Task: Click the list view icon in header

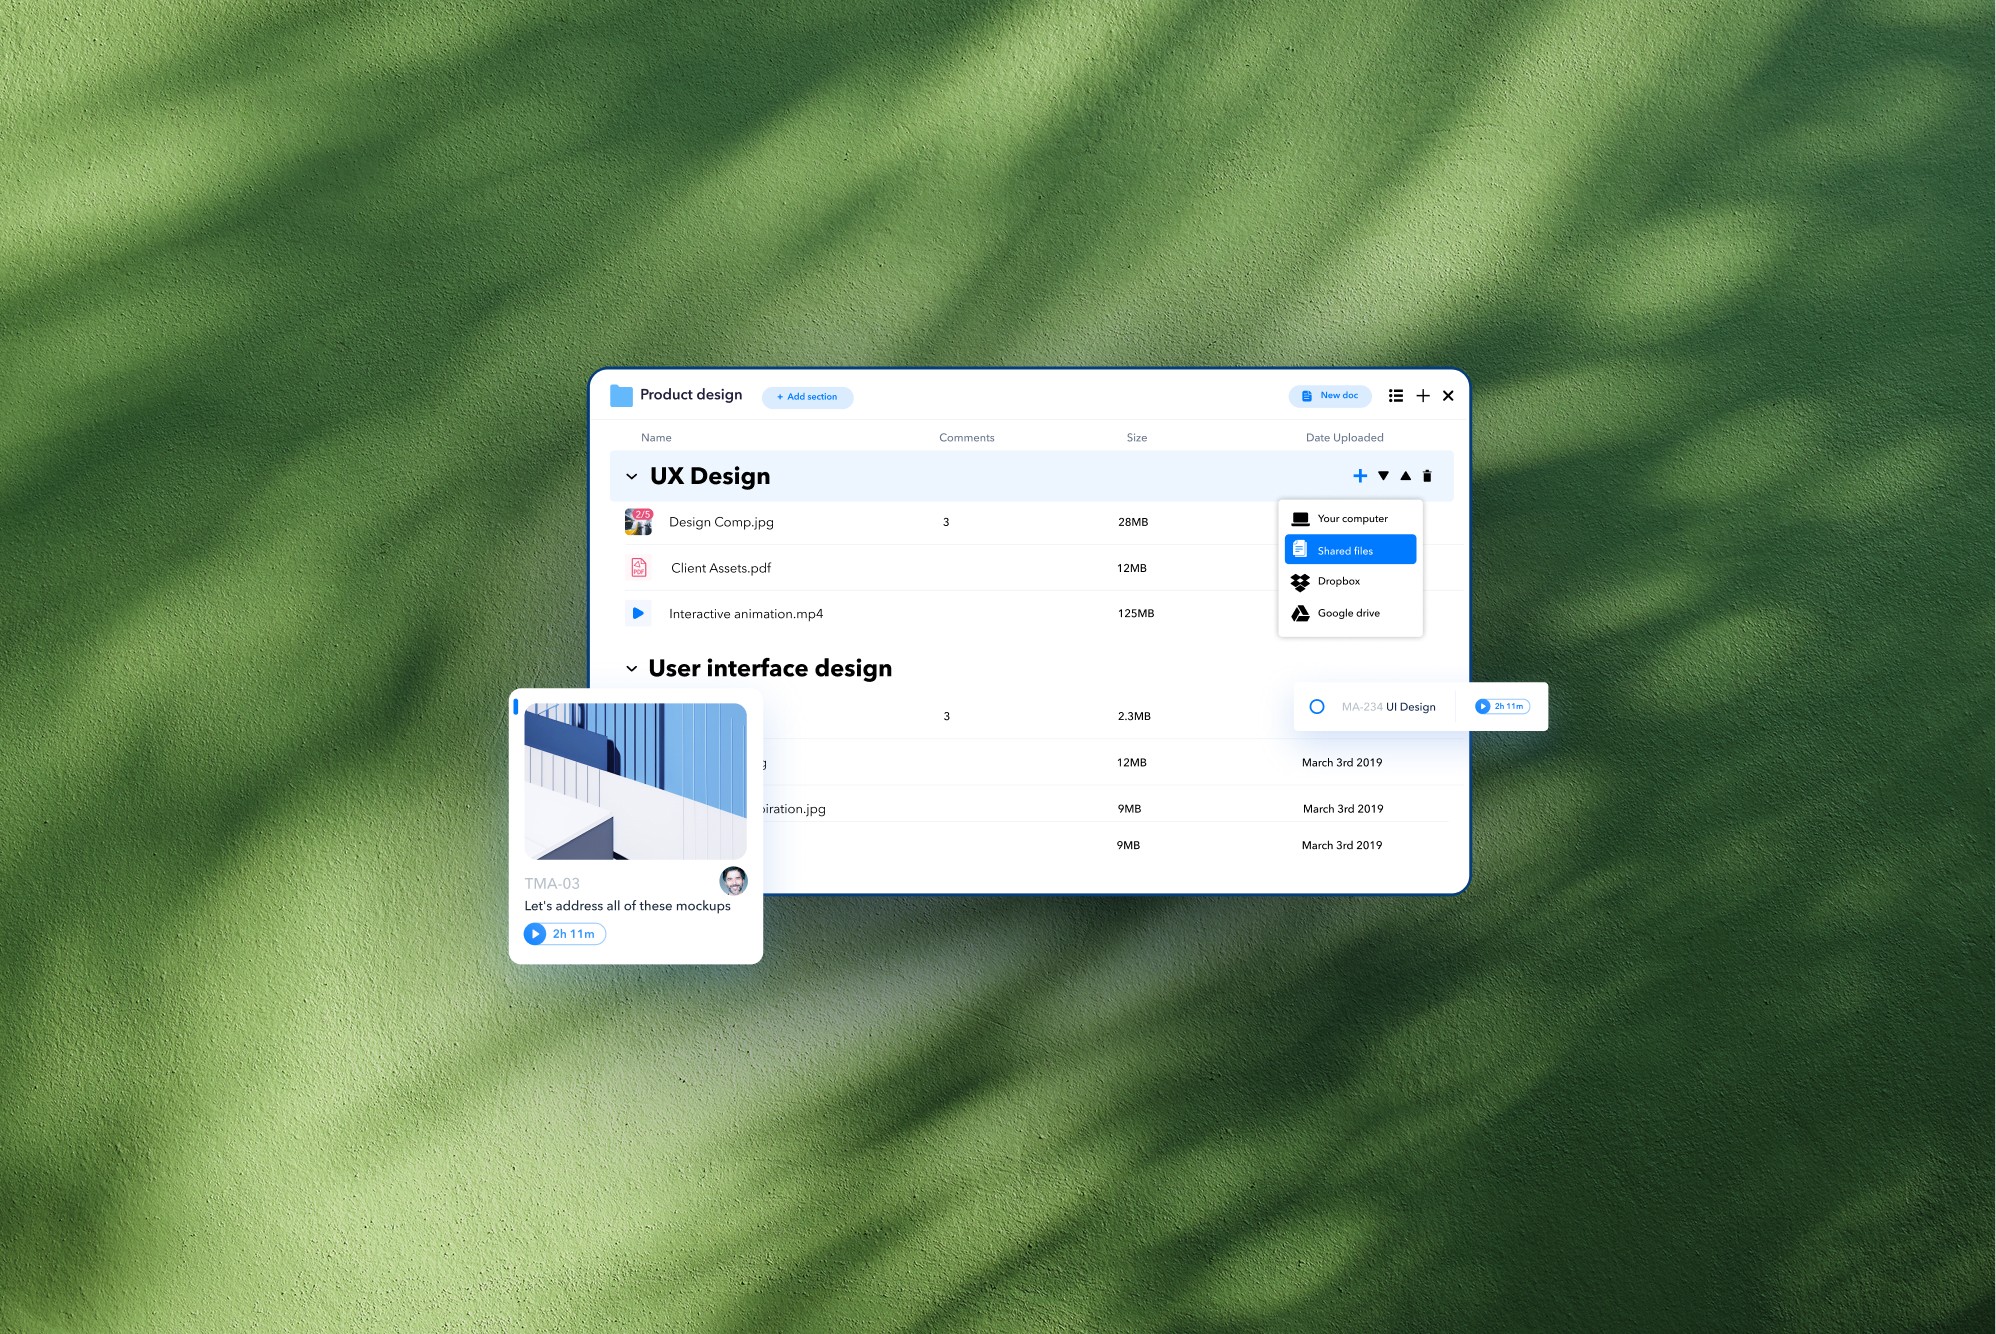Action: [x=1396, y=396]
